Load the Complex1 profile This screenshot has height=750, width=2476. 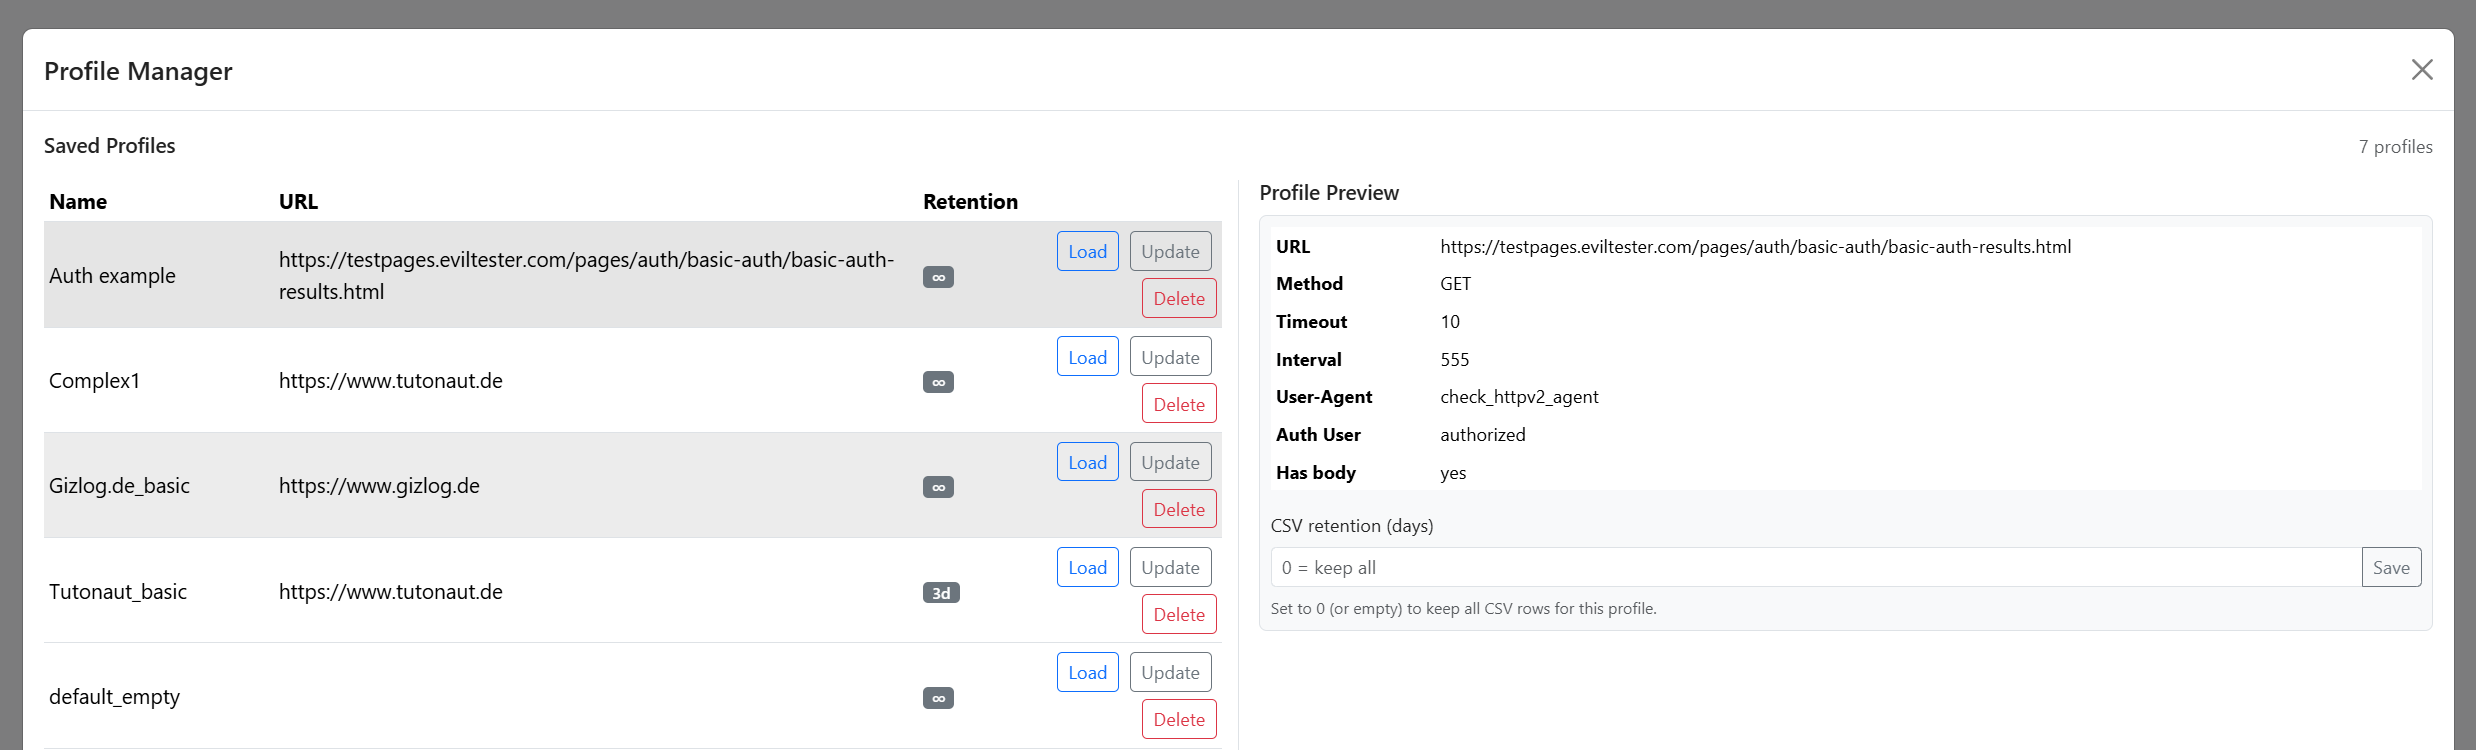coord(1087,357)
